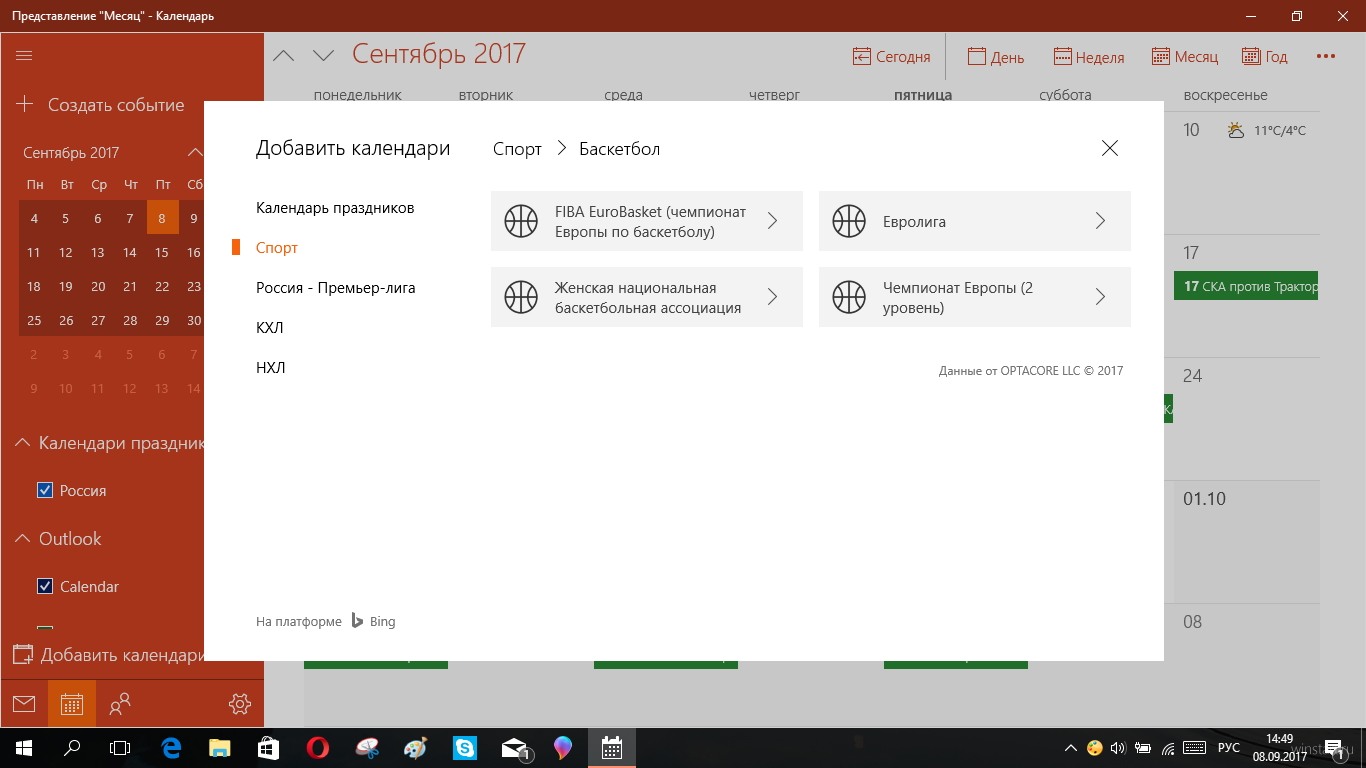Open the hamburger navigation menu
1366x768 pixels.
25,56
